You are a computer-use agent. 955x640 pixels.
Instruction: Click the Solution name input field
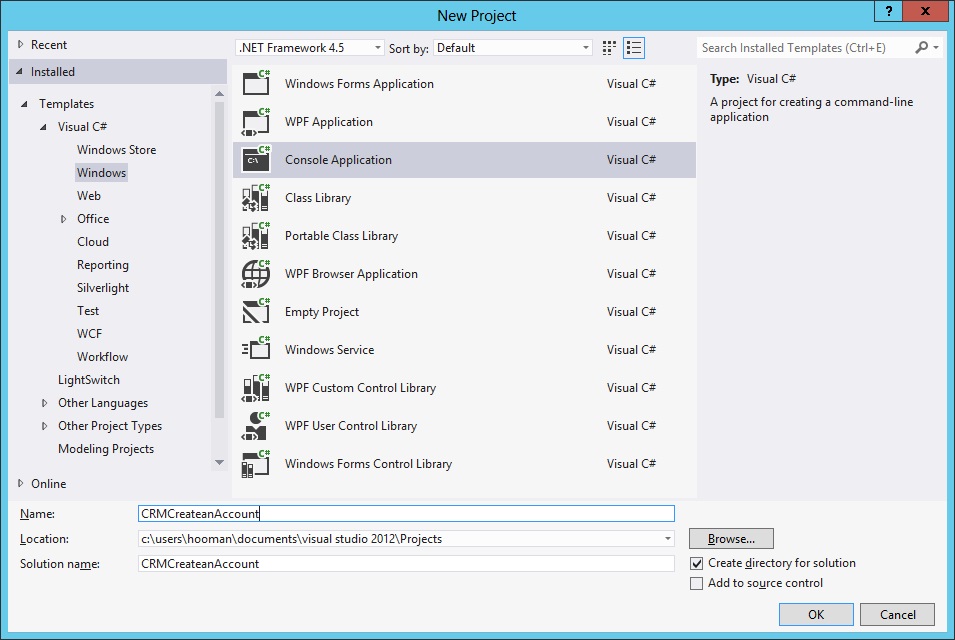click(x=406, y=564)
